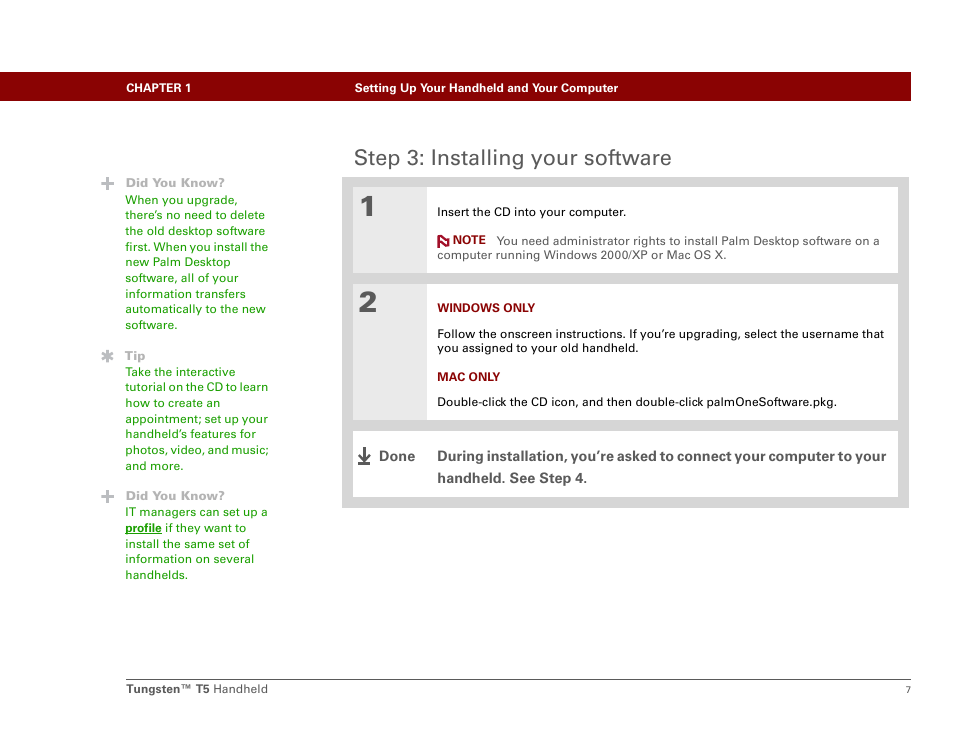Open the underlined 'profile' link

(143, 528)
